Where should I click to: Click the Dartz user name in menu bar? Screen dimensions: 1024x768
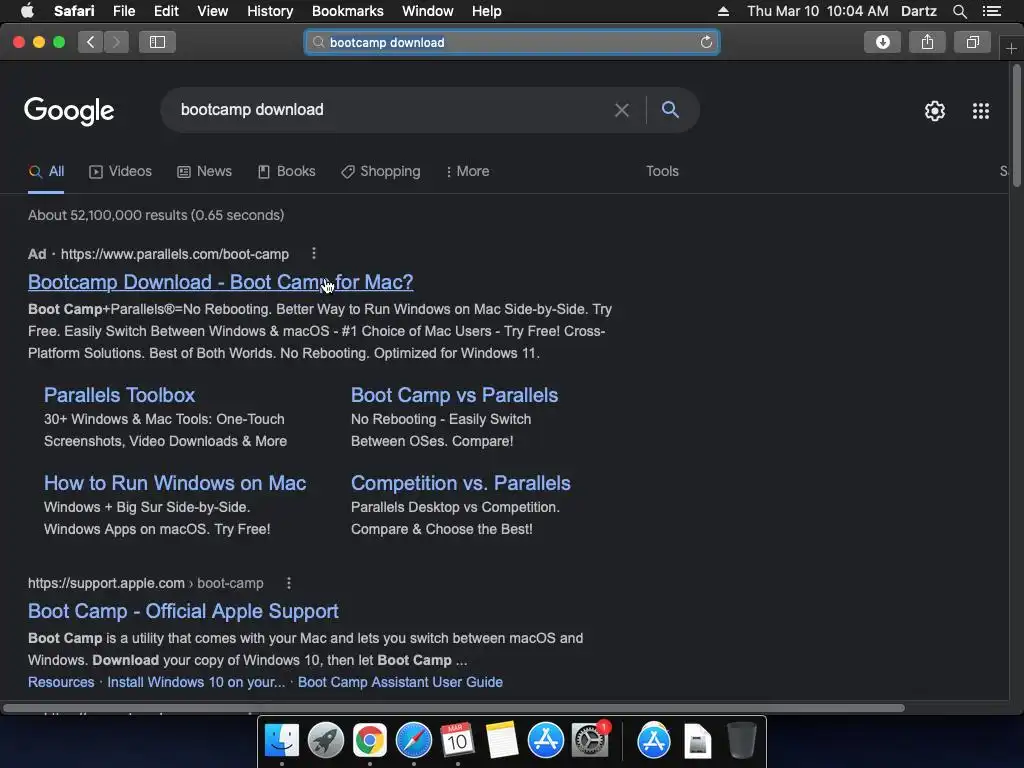click(918, 11)
